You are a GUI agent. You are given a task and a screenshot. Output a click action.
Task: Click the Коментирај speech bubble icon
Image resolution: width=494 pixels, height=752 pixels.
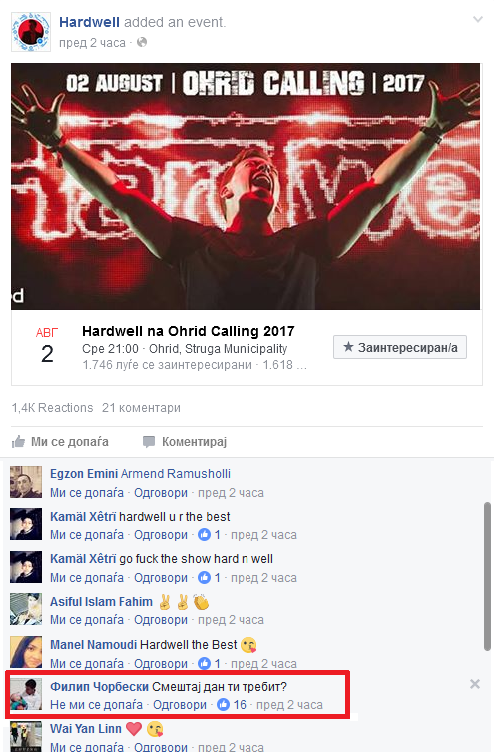[149, 442]
